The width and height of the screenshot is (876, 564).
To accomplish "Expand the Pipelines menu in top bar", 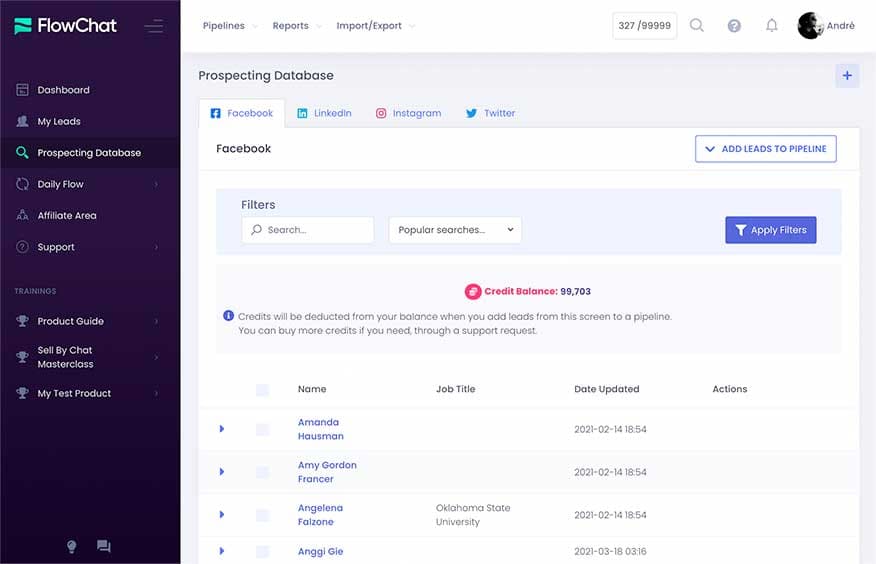I will pos(229,26).
